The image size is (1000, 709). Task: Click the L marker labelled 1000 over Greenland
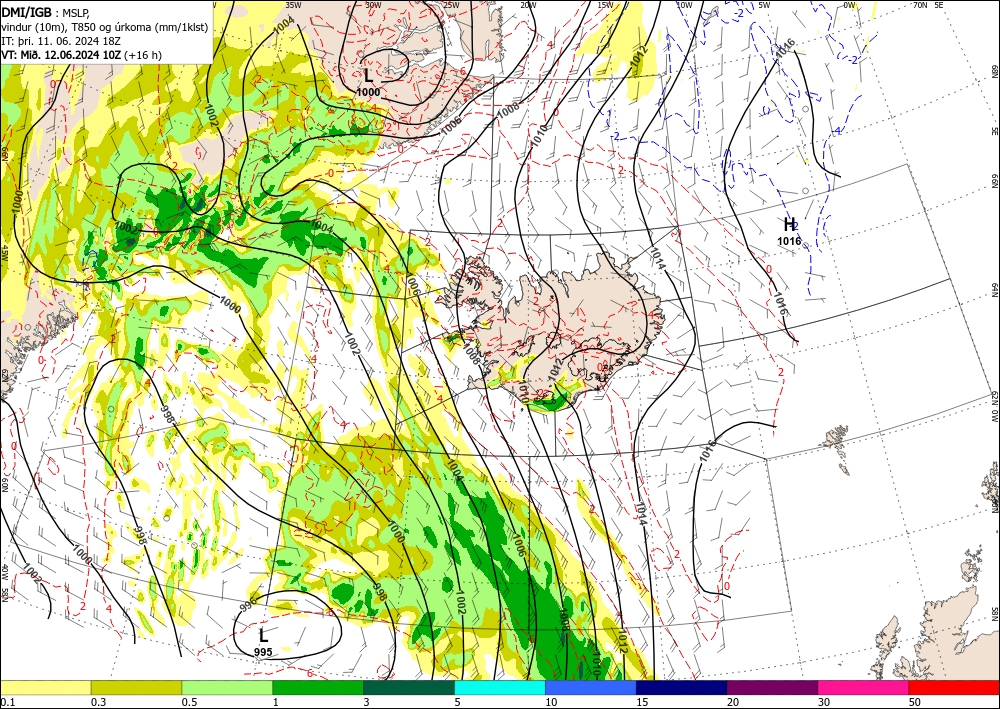369,76
